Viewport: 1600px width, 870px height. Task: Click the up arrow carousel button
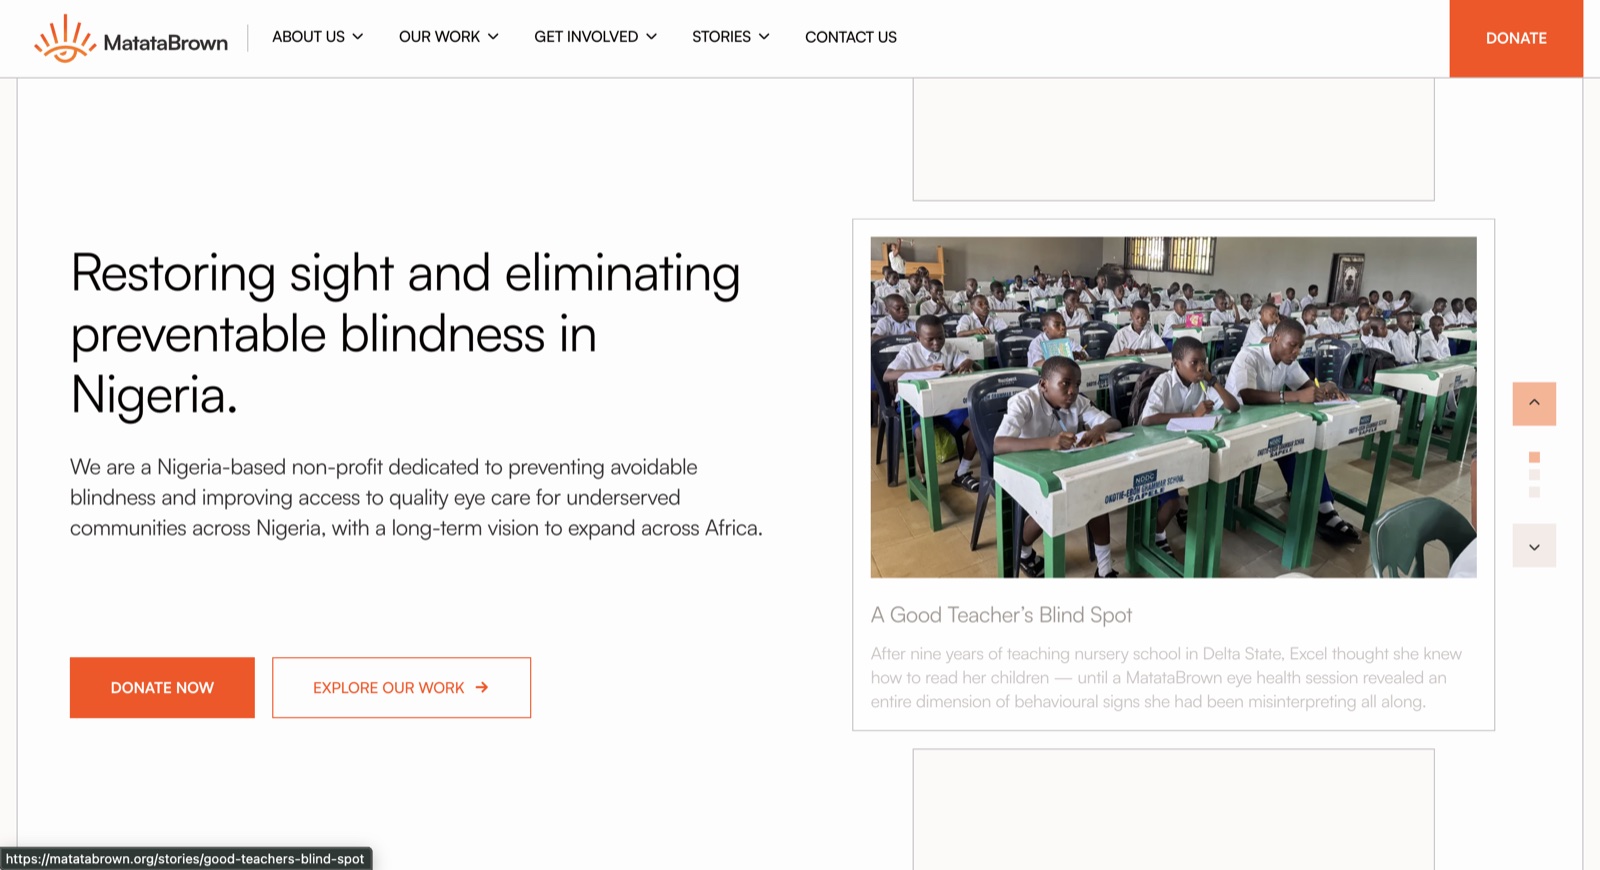click(x=1534, y=404)
